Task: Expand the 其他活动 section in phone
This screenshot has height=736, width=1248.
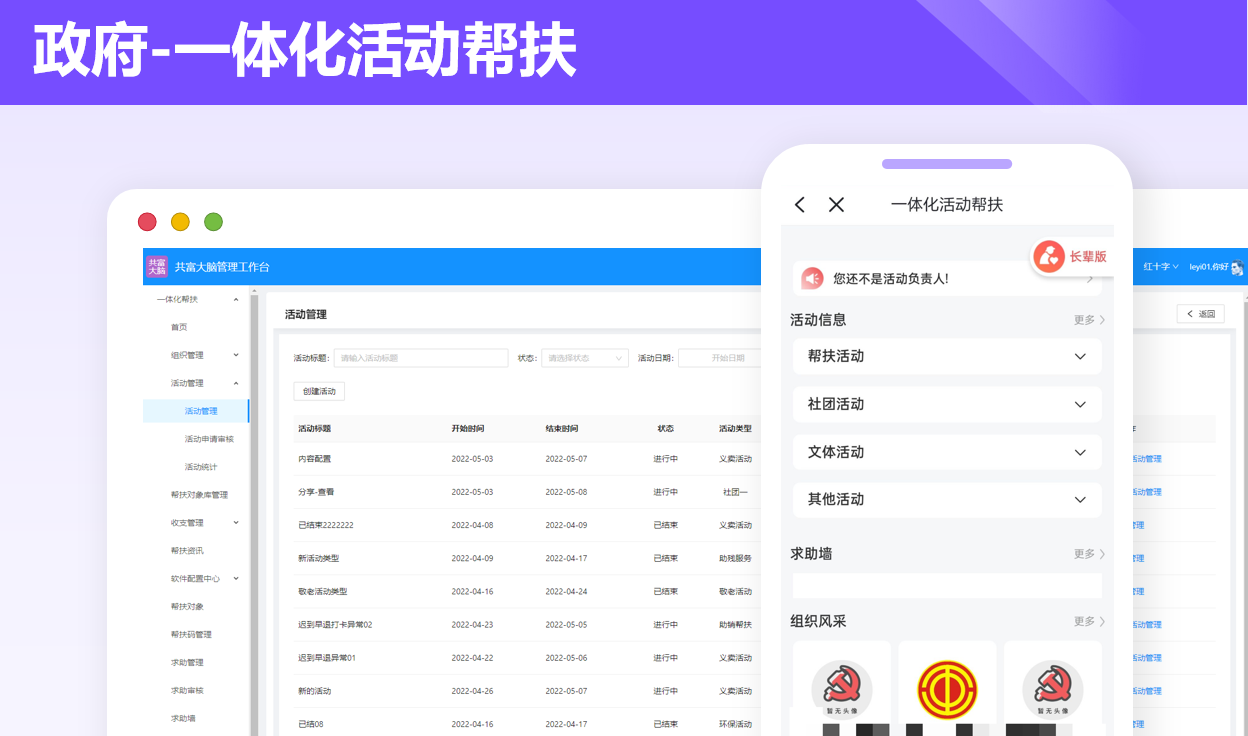Action: point(947,500)
